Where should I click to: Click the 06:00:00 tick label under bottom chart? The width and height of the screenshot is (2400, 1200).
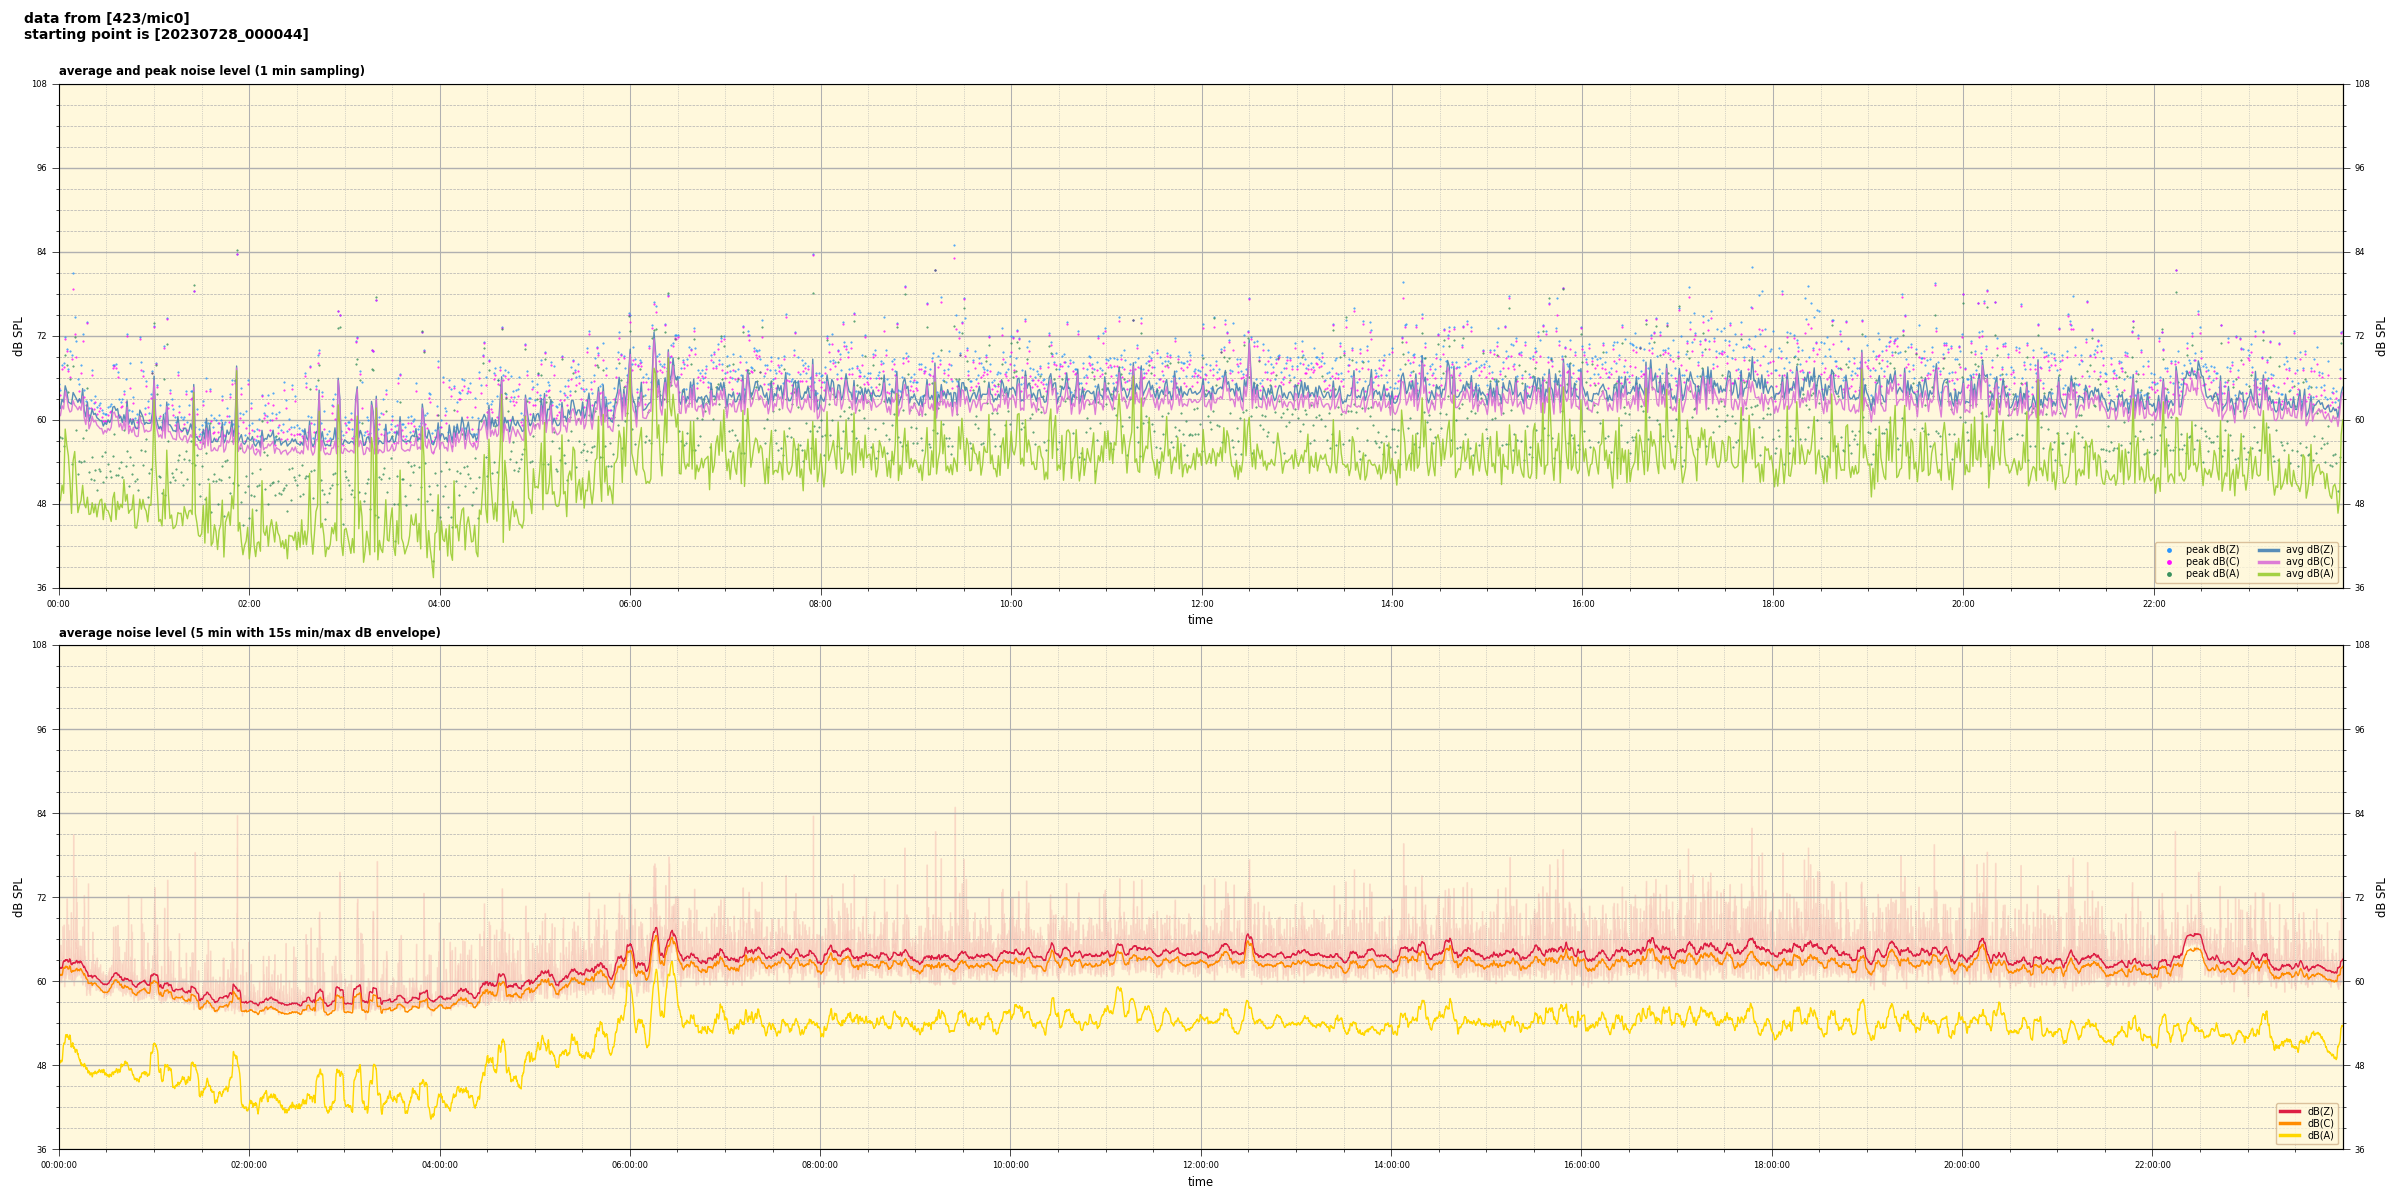(629, 1165)
